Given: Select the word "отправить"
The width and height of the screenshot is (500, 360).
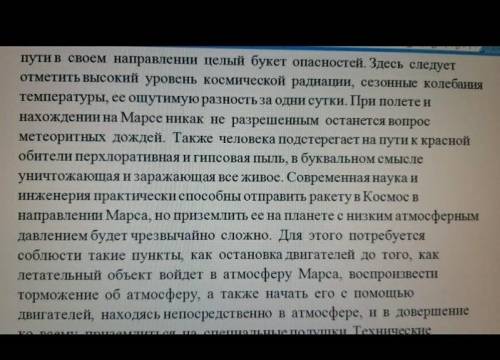Looking at the screenshot, I should point(275,197).
